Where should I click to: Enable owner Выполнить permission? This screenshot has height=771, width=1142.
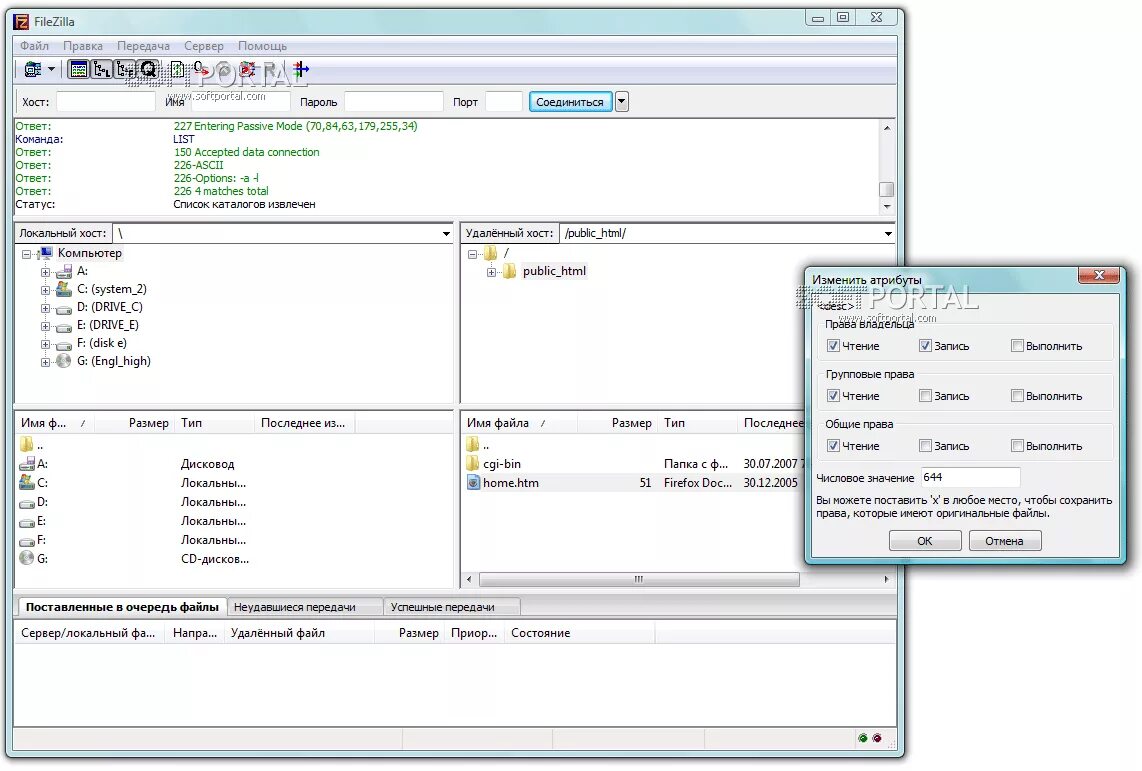coord(1017,346)
